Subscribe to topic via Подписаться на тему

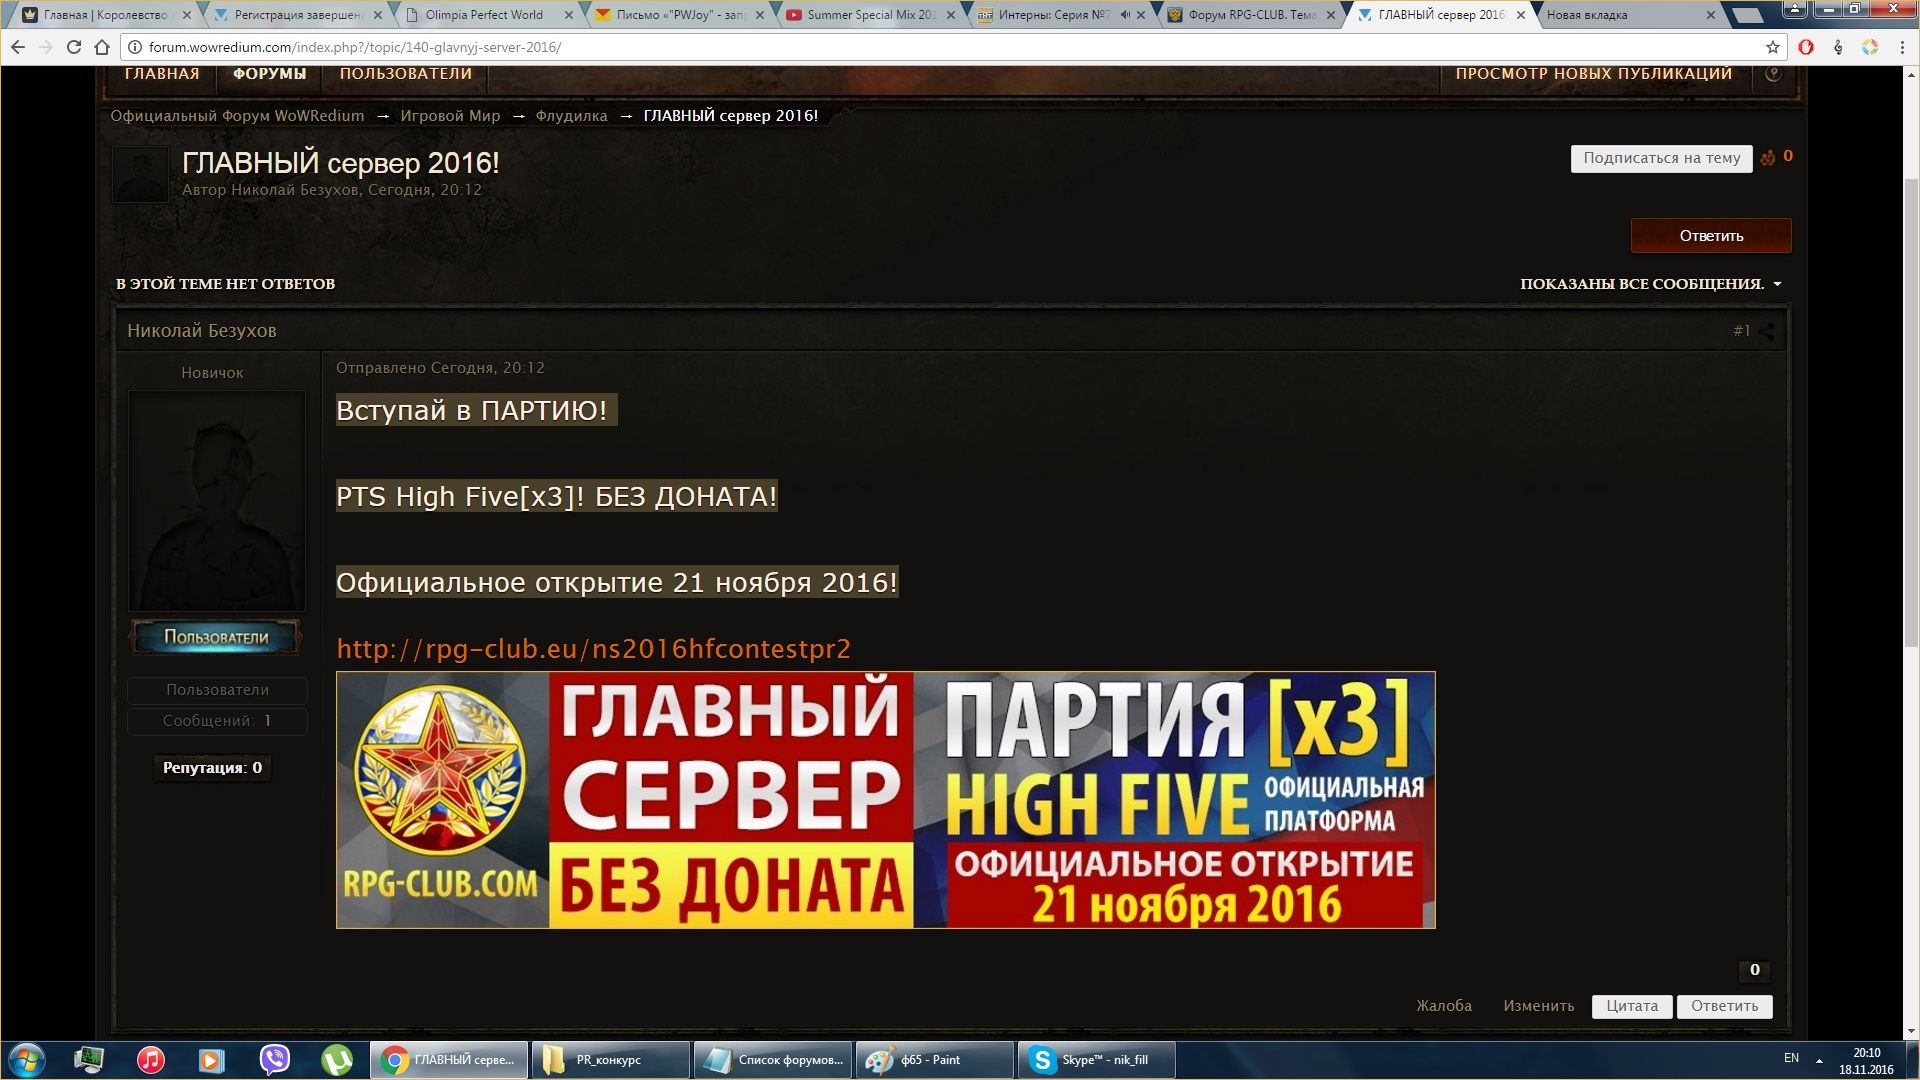(1661, 158)
